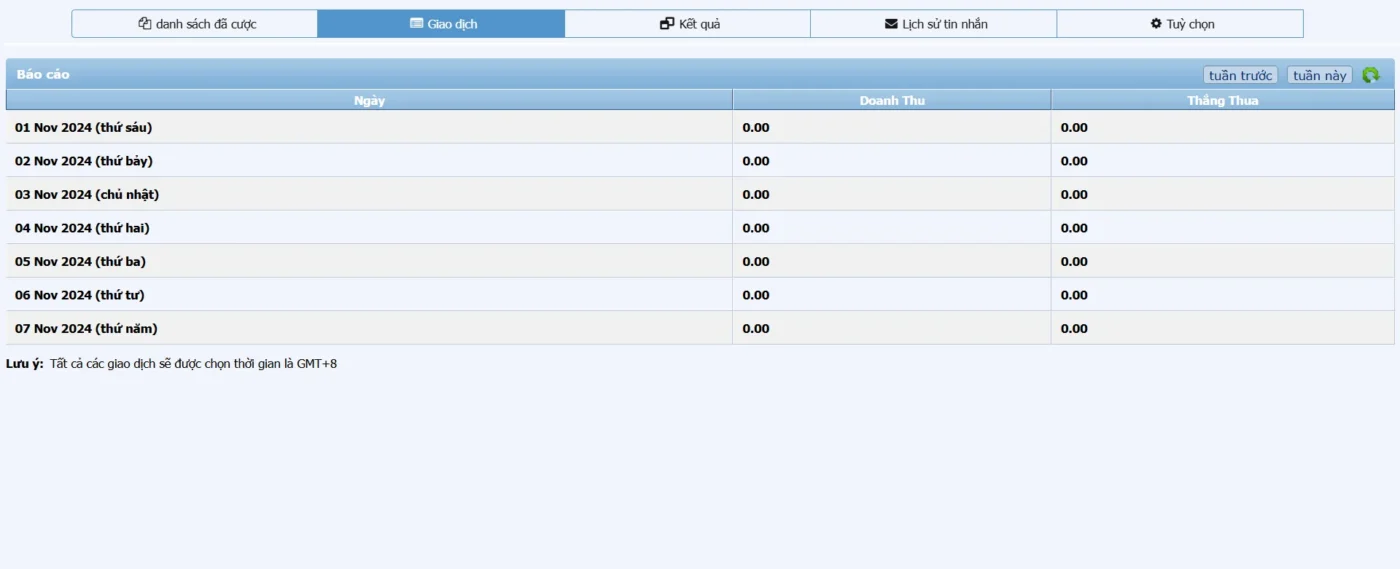1400x569 pixels.
Task: Click the envelope icon in message history tab
Action: 891,24
